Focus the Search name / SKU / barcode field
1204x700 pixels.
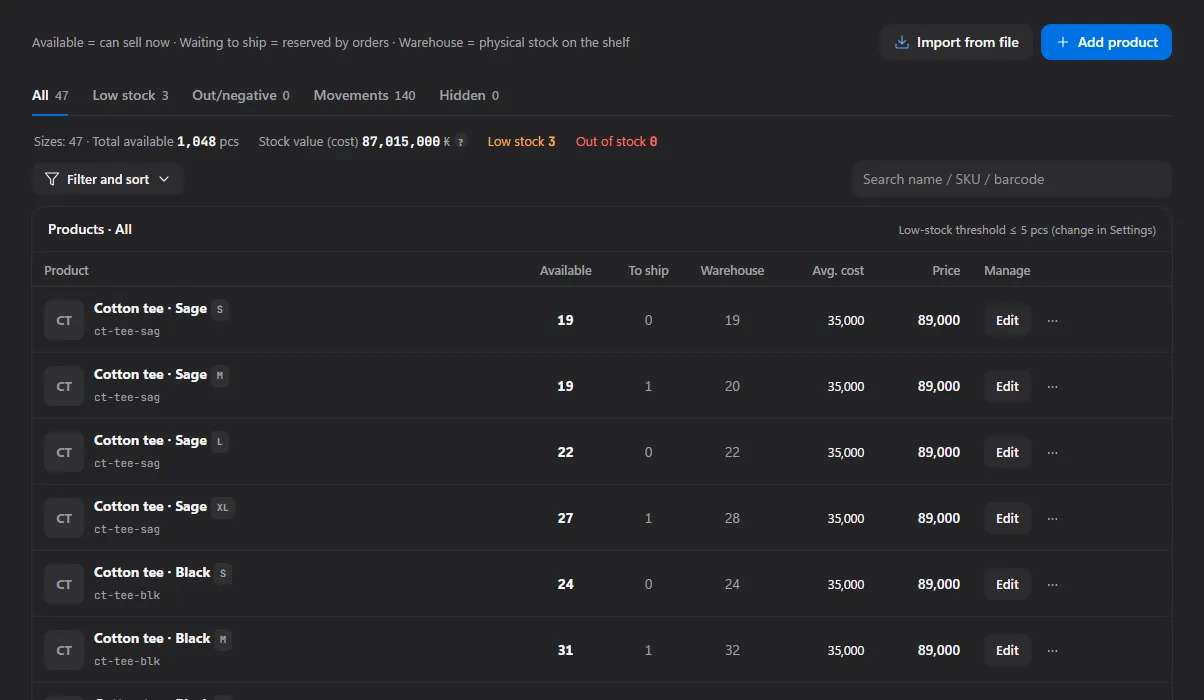coord(1011,179)
